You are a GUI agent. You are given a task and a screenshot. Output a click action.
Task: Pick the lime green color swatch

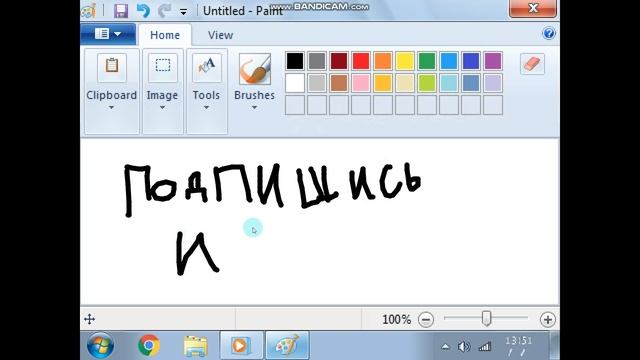click(427, 83)
